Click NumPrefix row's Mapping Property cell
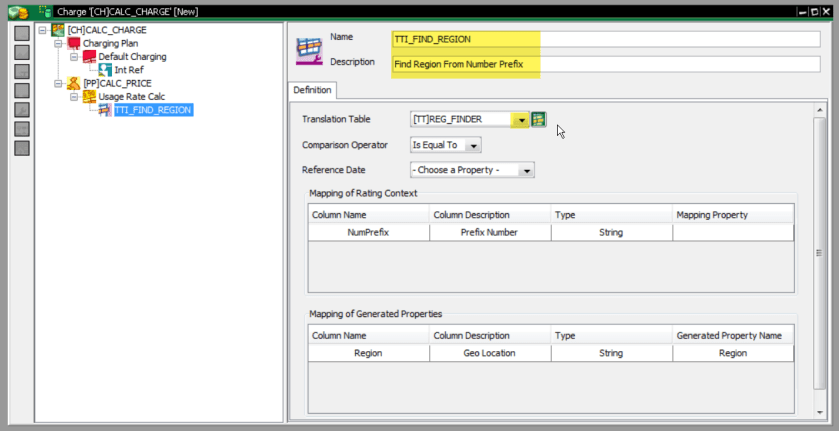 point(733,232)
